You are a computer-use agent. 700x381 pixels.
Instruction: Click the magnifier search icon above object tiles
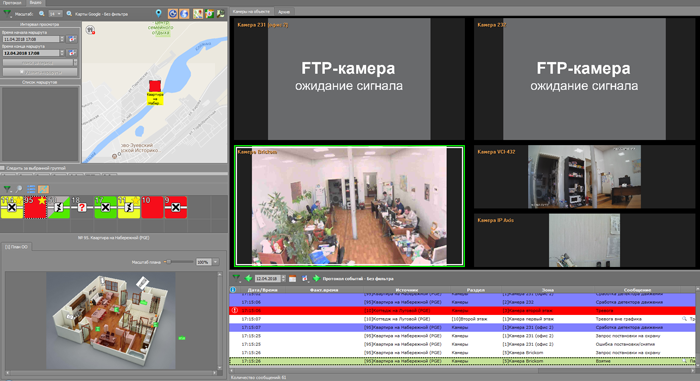tap(19, 189)
